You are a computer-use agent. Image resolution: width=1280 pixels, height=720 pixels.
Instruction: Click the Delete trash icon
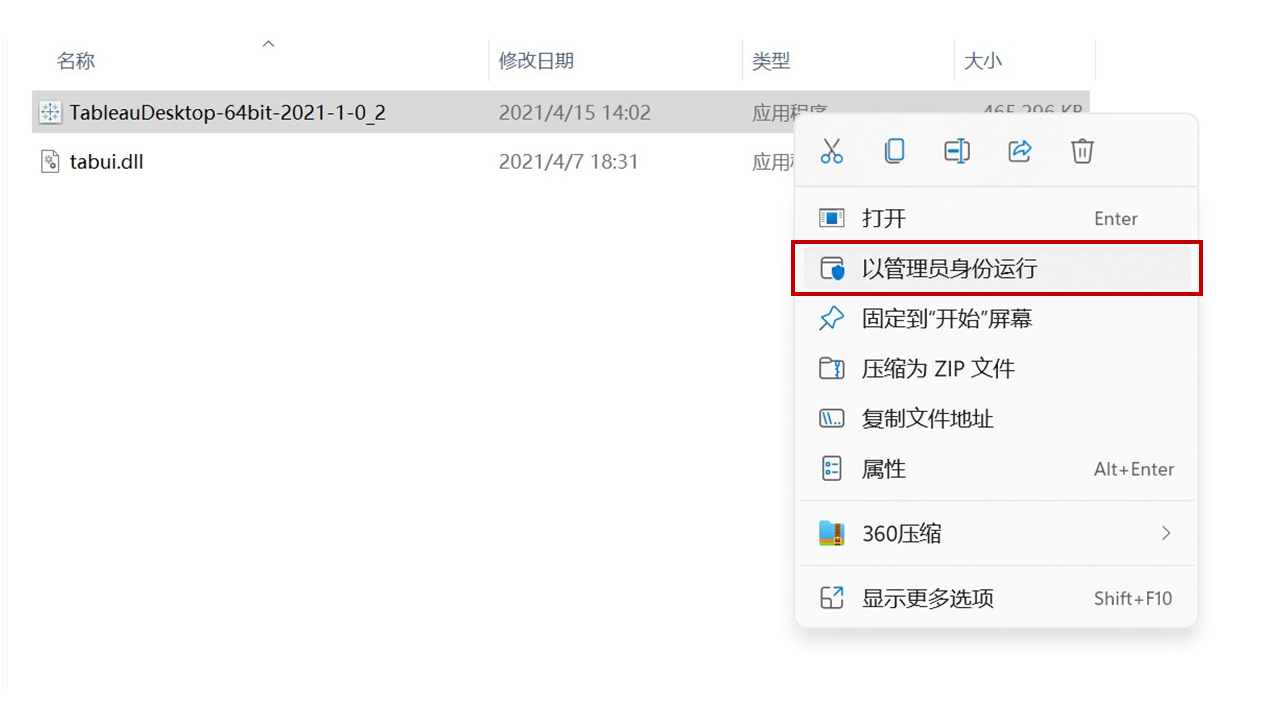tap(1082, 151)
